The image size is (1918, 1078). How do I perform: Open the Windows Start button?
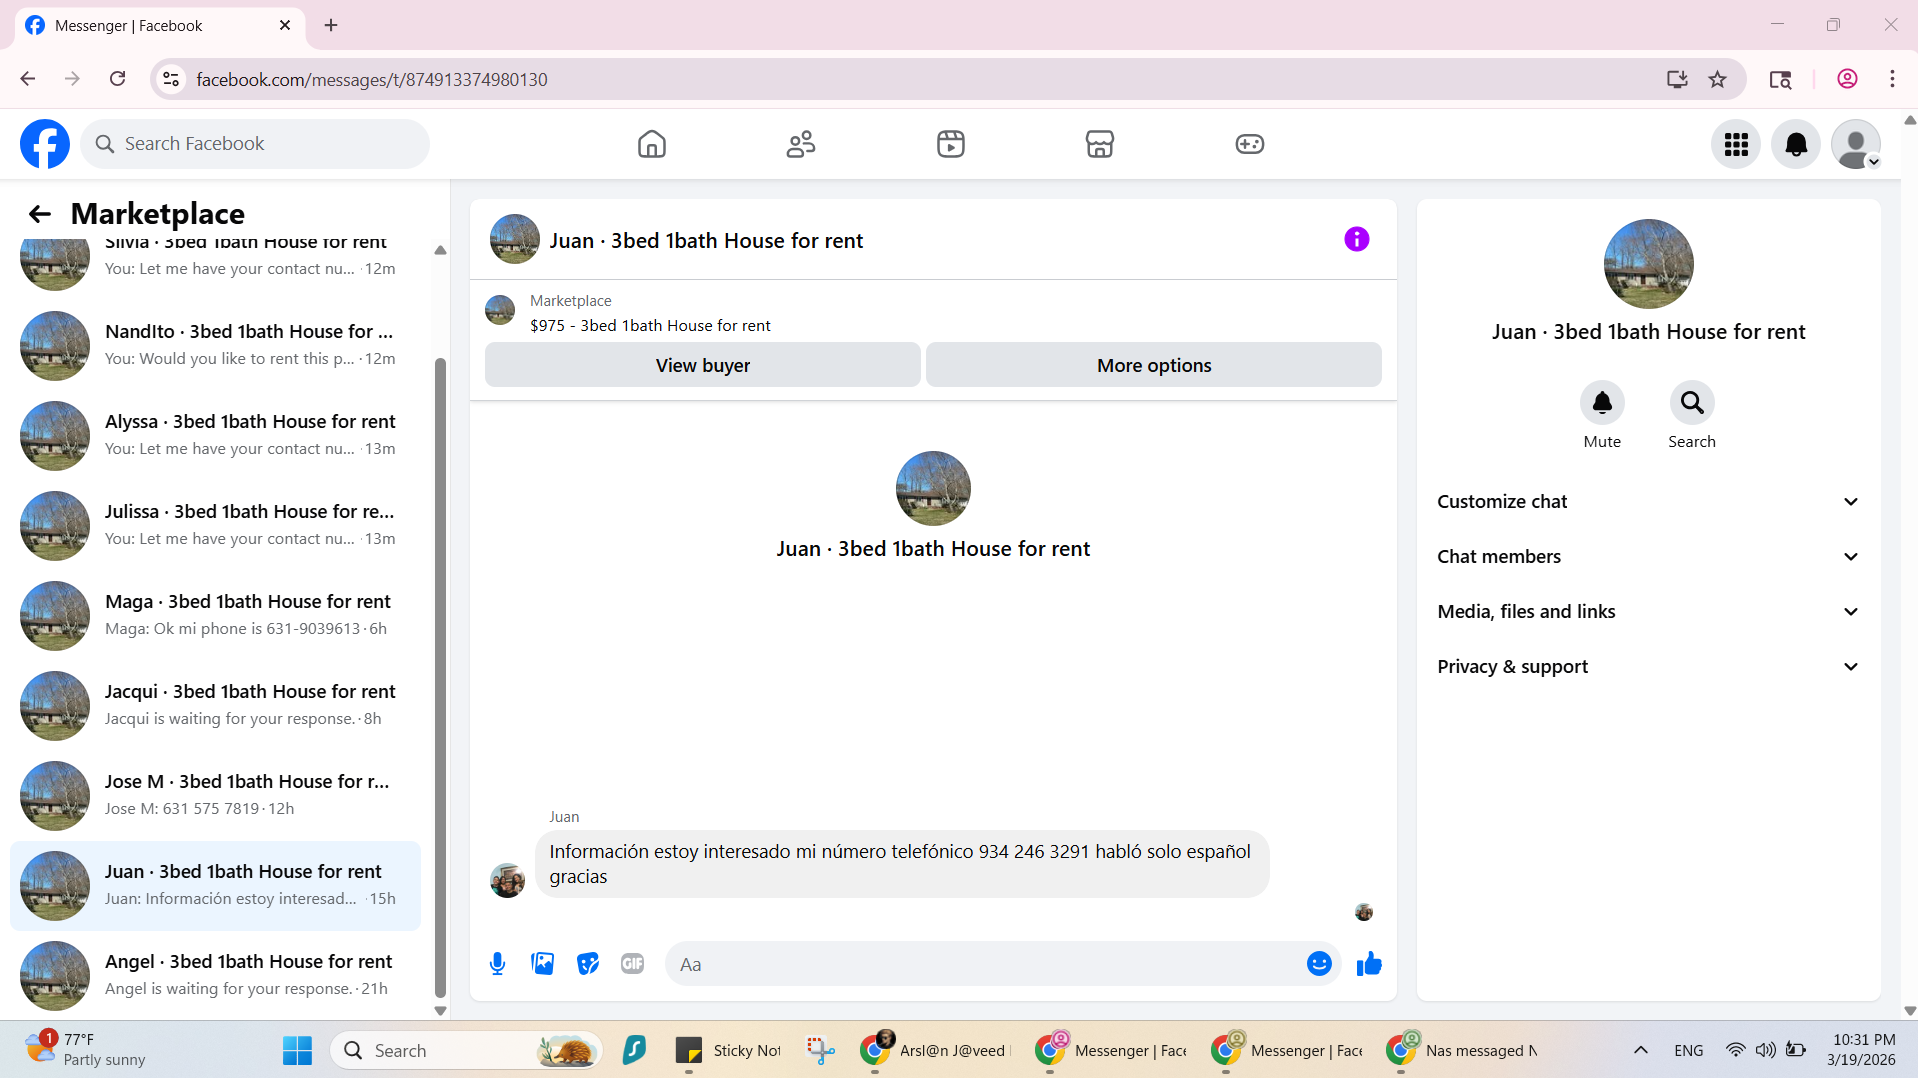(297, 1050)
